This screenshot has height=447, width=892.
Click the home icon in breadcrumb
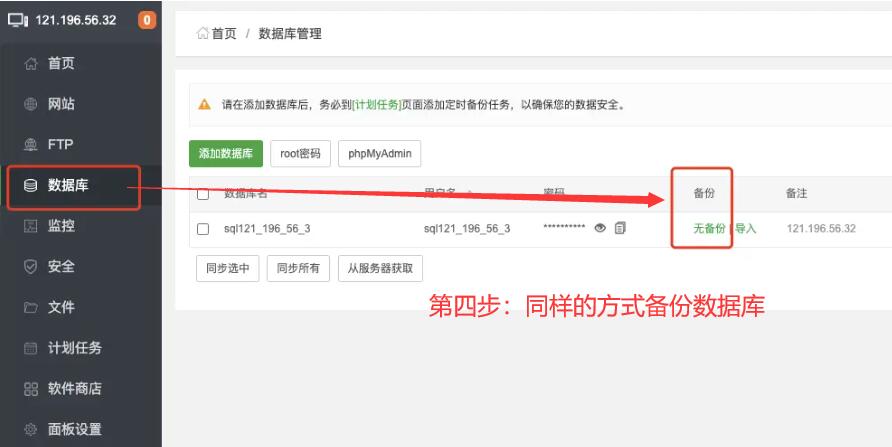coord(202,34)
